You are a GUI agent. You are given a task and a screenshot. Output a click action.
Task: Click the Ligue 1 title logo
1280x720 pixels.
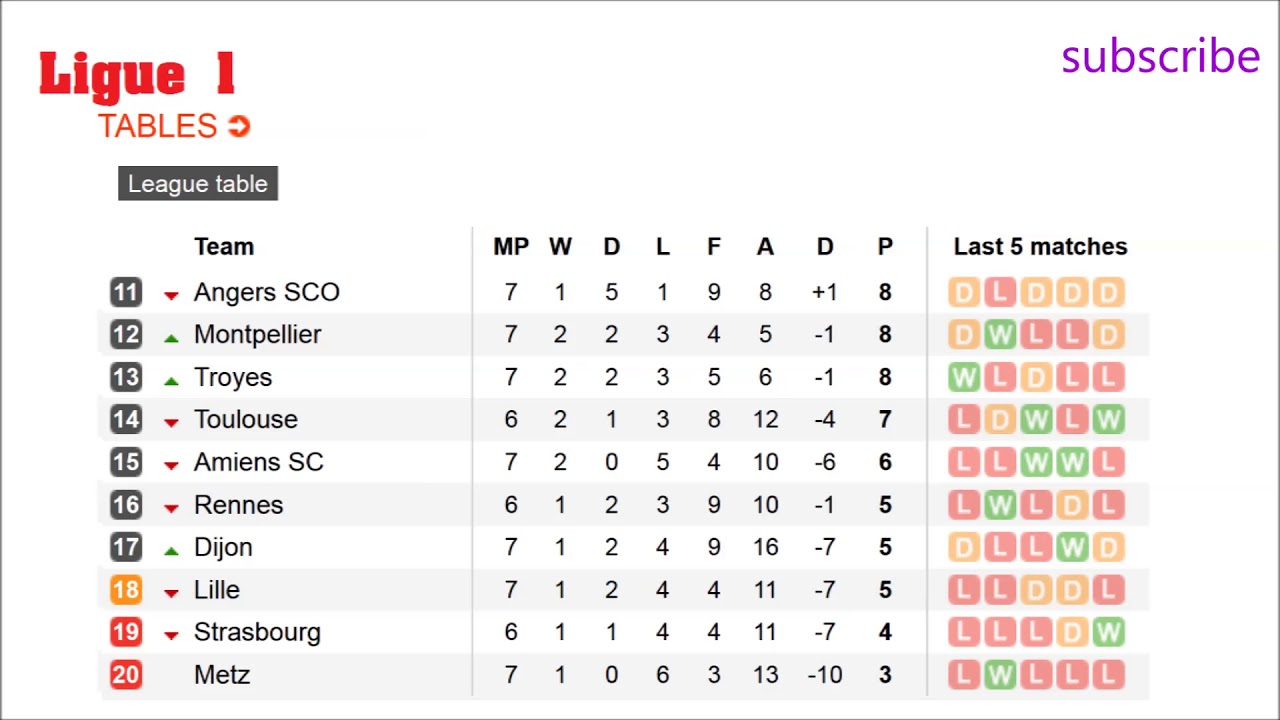pos(137,76)
